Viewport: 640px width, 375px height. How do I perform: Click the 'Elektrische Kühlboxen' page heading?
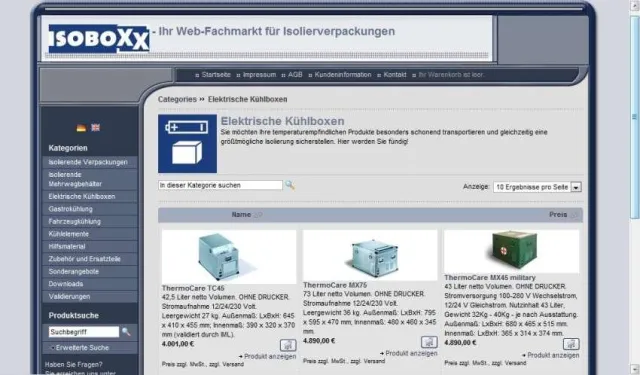point(282,121)
